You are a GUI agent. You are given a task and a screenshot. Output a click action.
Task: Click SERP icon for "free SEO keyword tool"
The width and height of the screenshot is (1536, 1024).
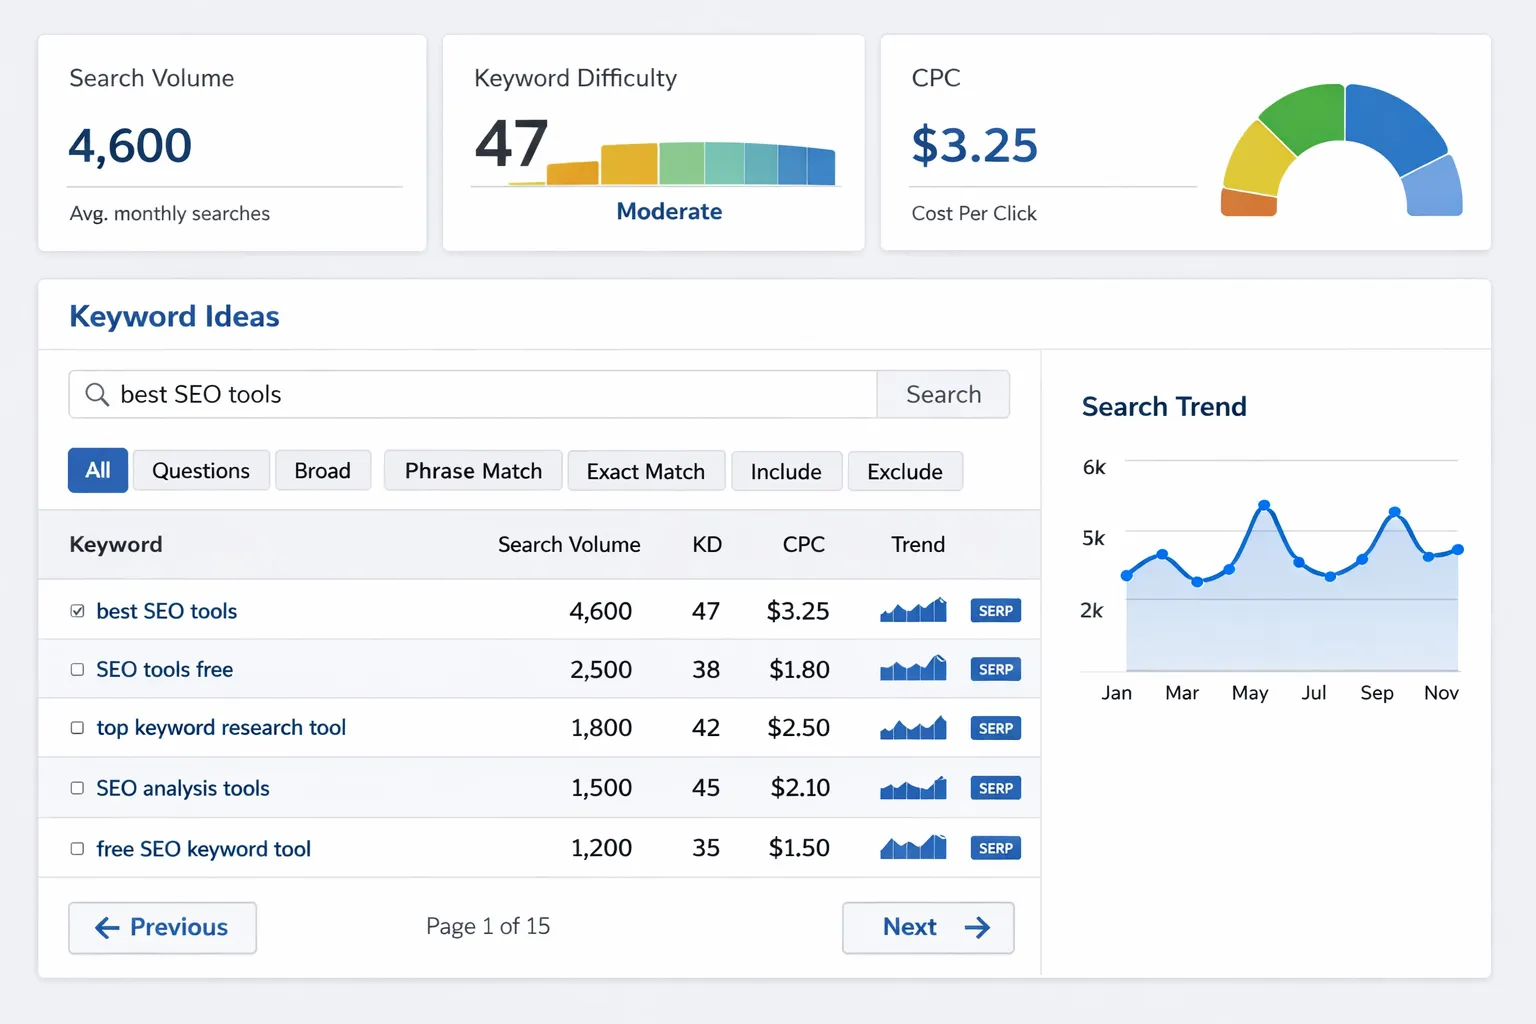995,847
